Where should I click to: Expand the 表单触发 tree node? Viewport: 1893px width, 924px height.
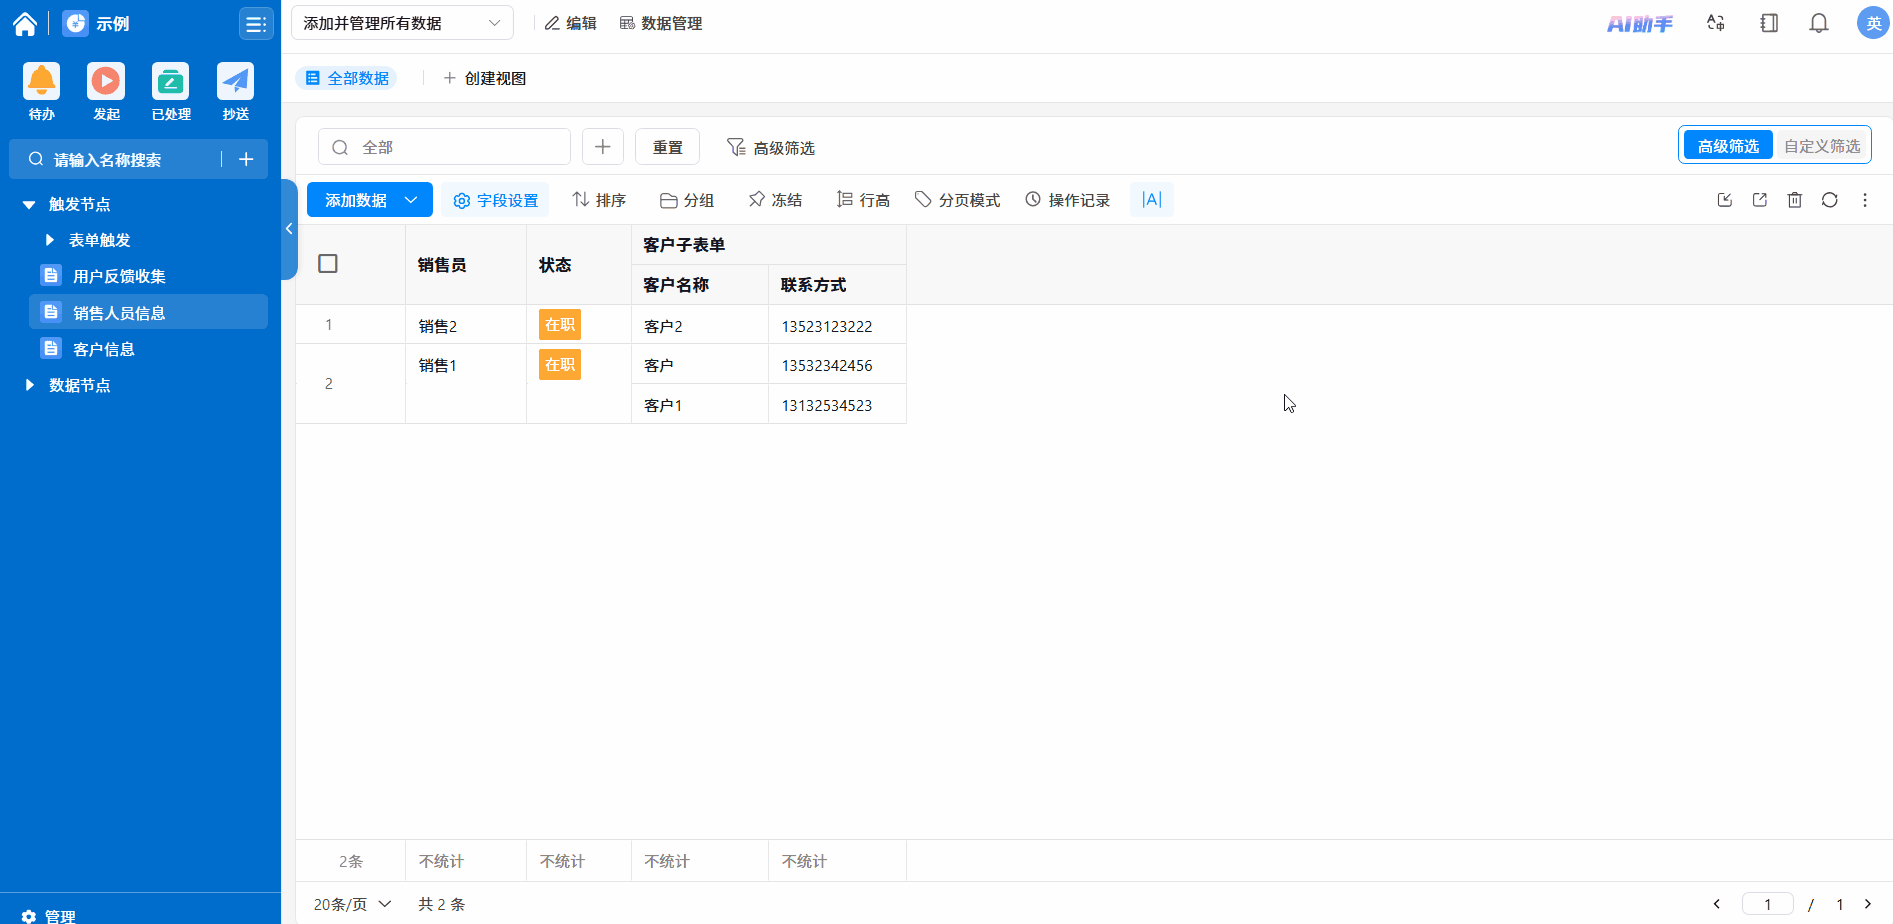pyautogui.click(x=49, y=240)
